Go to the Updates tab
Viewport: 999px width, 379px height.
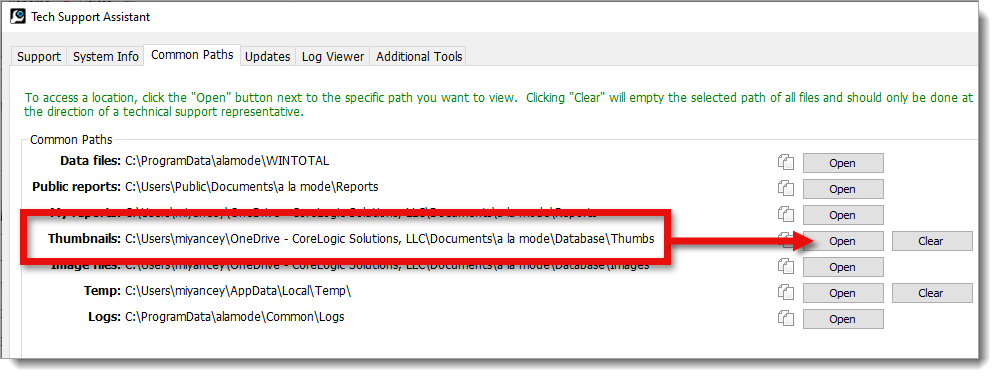(x=268, y=57)
